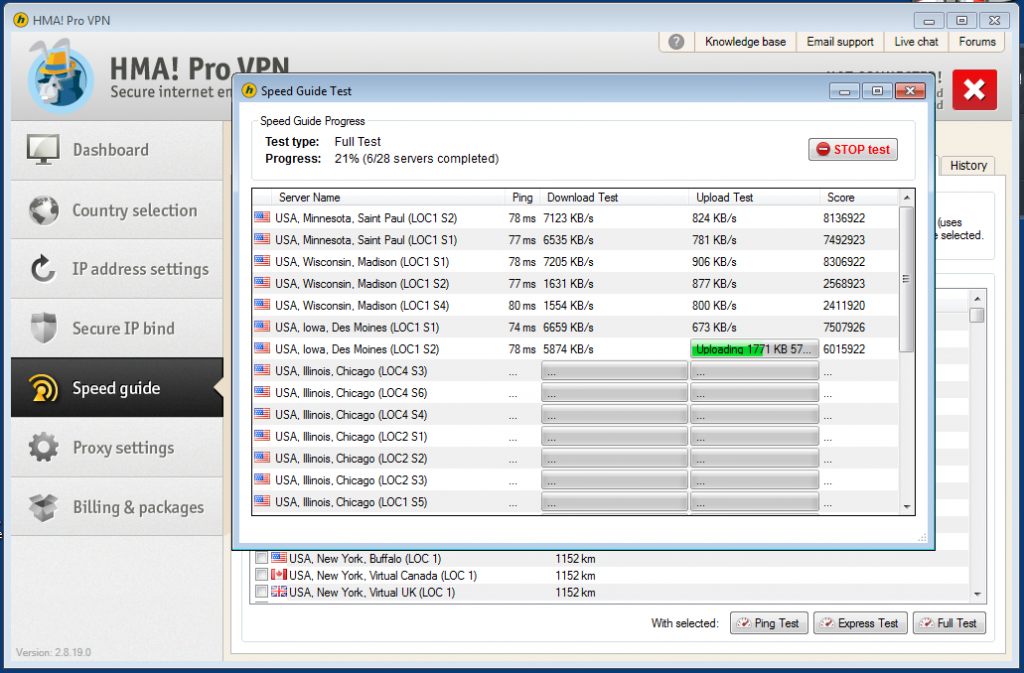Start a Live chat
Viewport: 1024px width, 673px height.
point(916,42)
